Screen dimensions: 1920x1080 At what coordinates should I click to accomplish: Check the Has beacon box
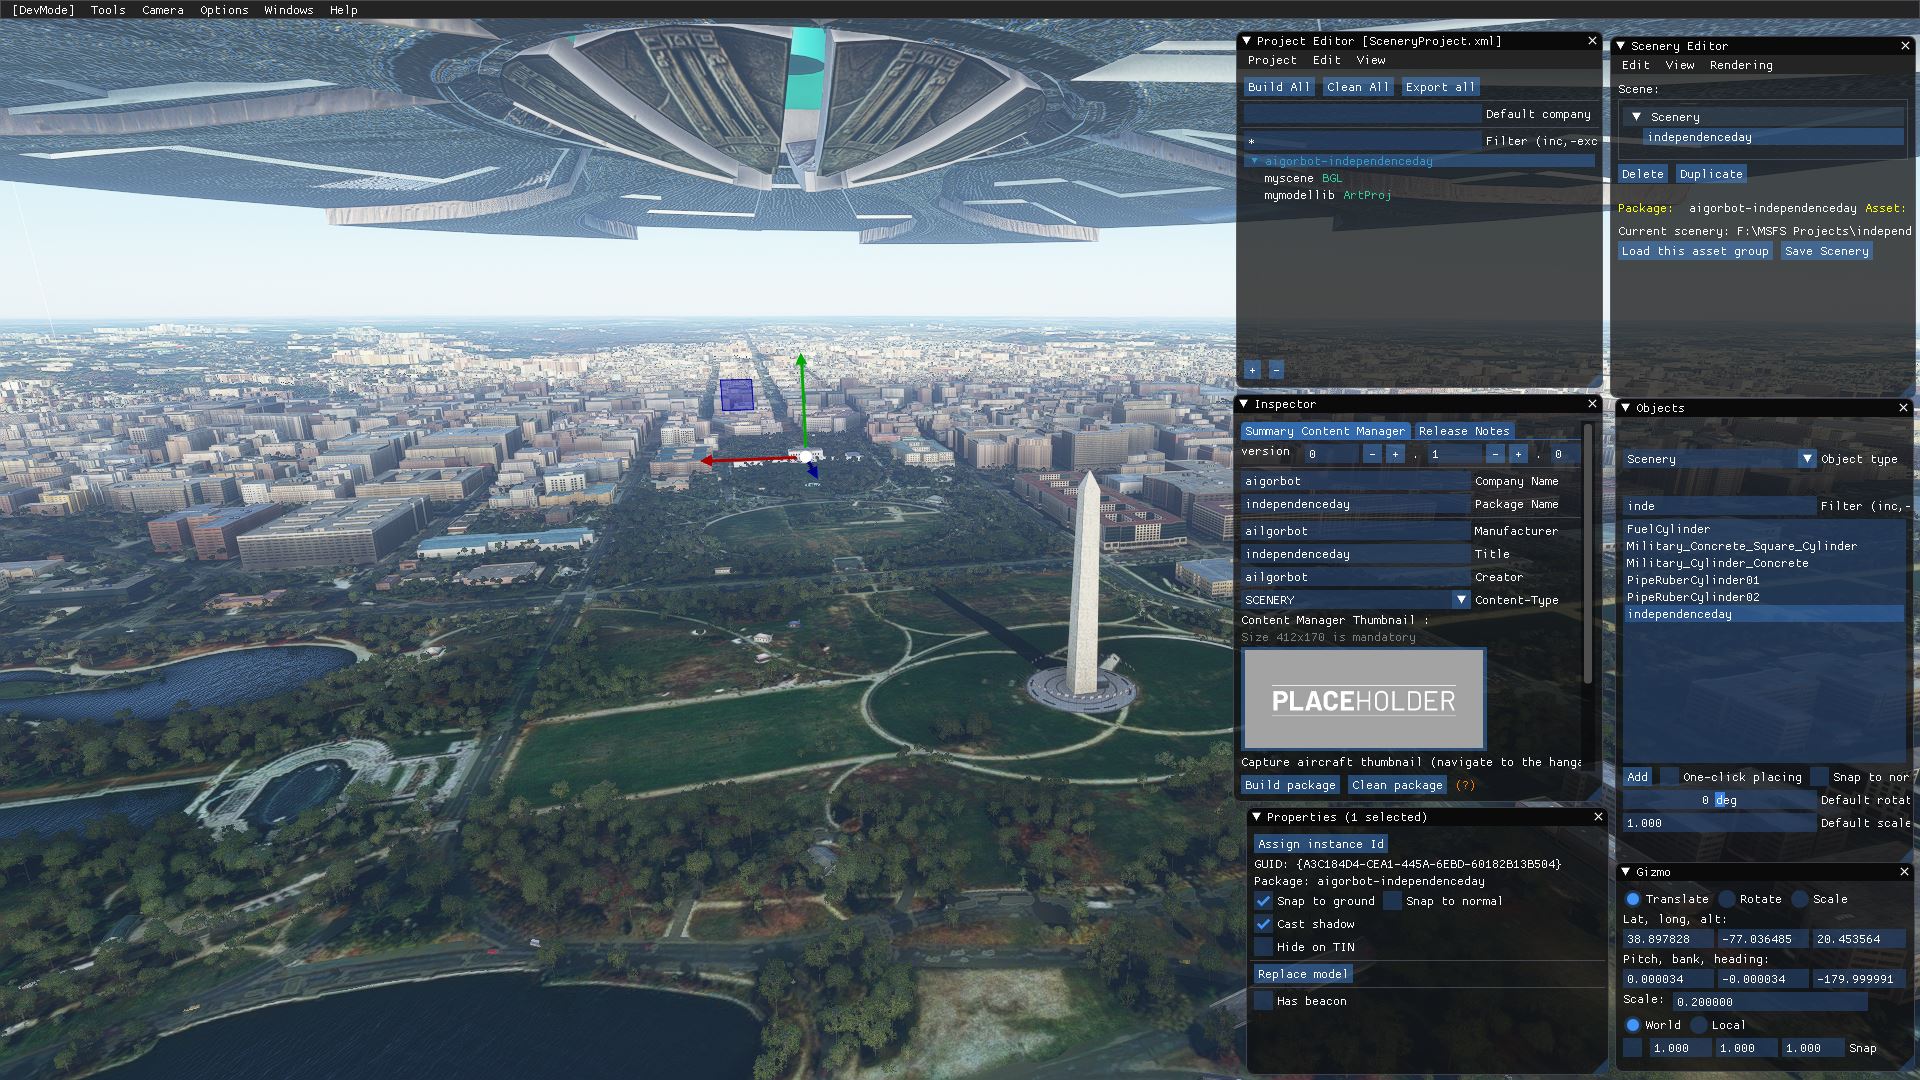(1264, 1001)
